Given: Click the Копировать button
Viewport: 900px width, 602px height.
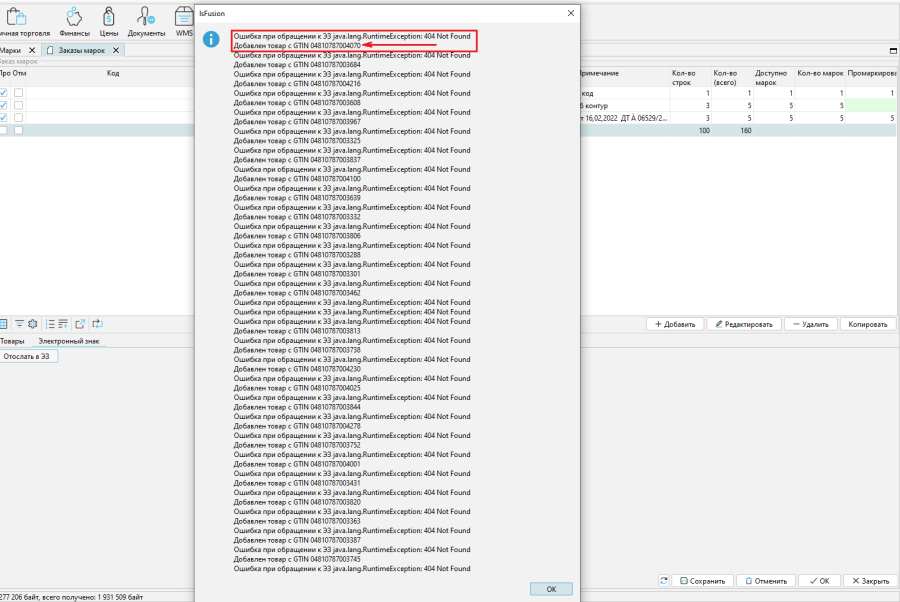Looking at the screenshot, I should pos(868,324).
